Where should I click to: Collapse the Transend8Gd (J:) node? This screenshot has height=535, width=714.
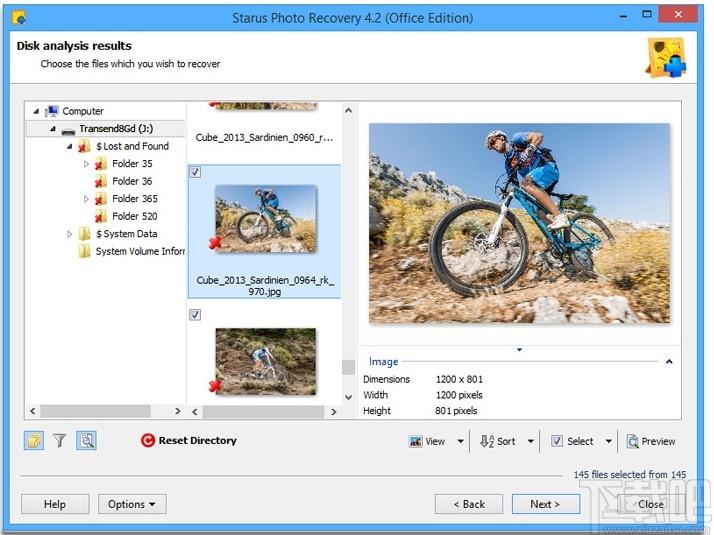(53, 129)
